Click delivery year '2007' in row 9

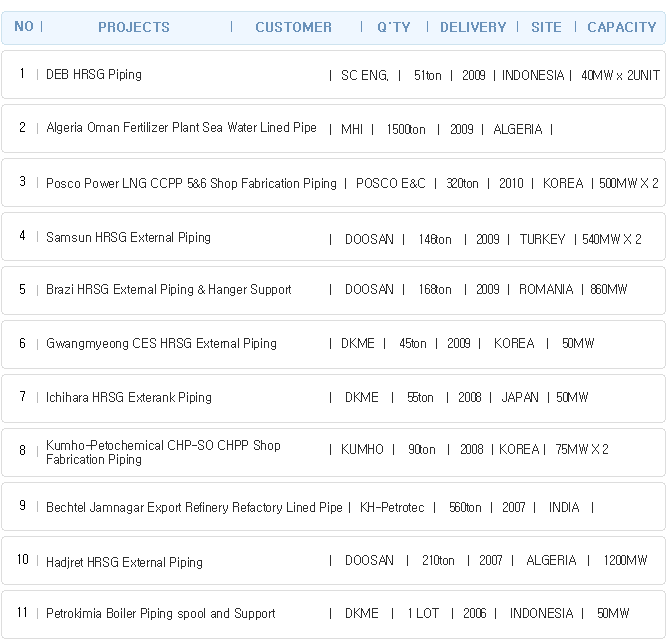[x=513, y=507]
